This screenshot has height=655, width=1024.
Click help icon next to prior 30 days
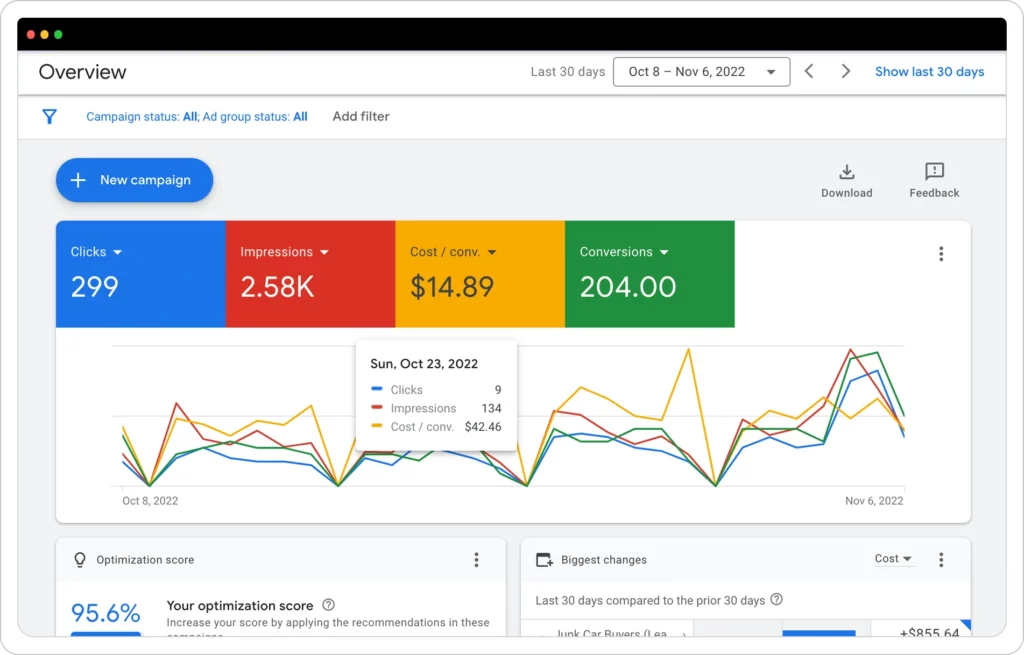coord(776,600)
